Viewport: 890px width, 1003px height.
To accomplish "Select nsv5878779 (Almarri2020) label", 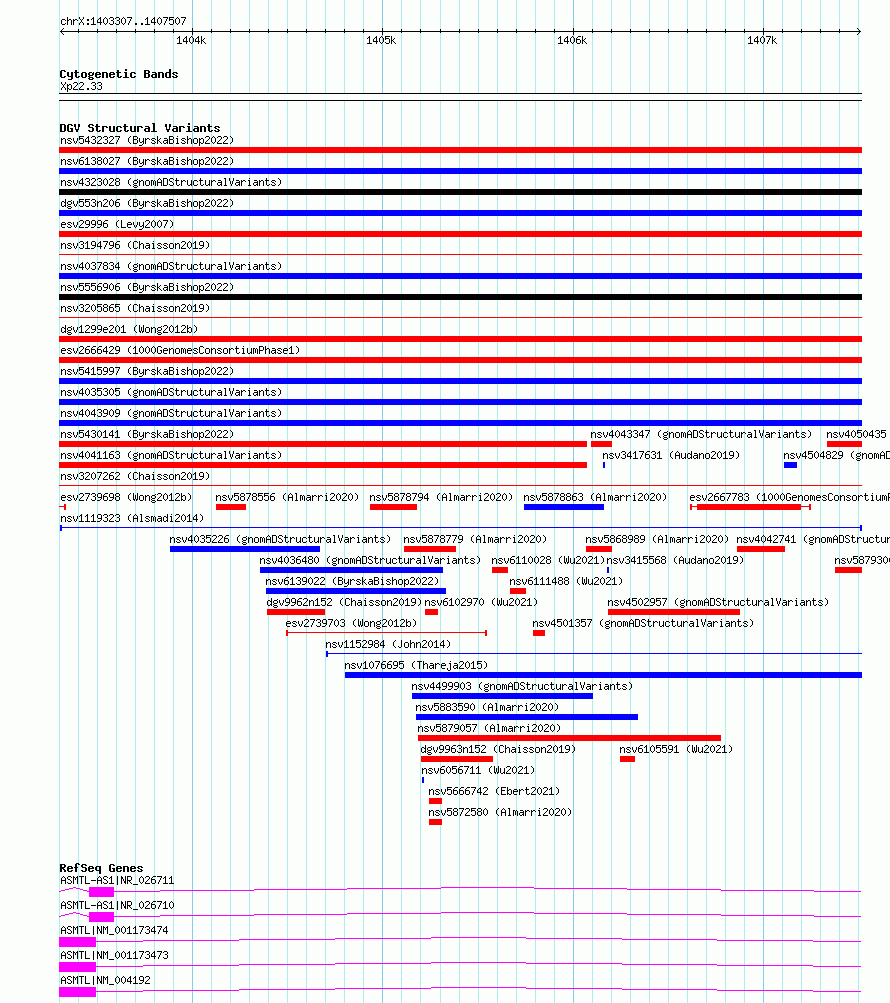I will 475,539.
